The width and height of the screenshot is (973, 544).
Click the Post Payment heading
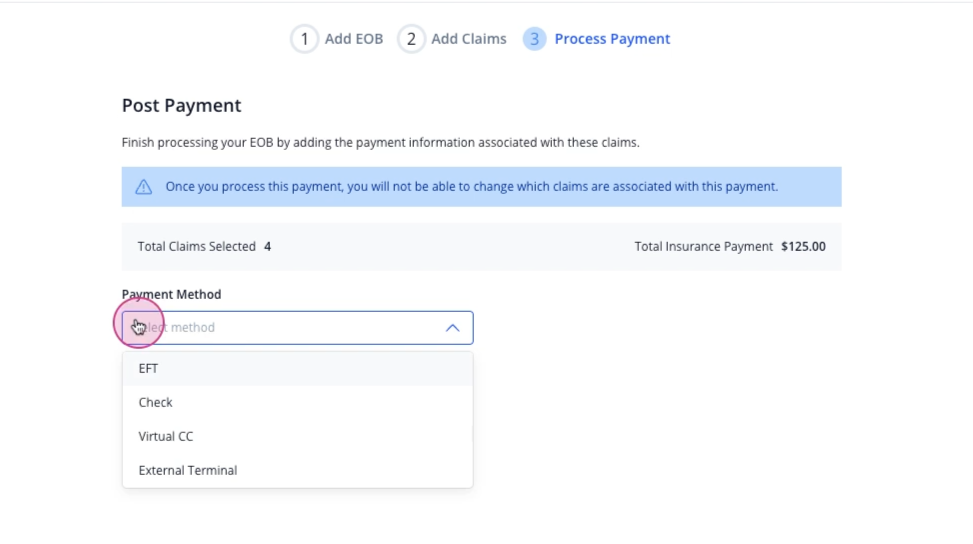click(x=181, y=105)
